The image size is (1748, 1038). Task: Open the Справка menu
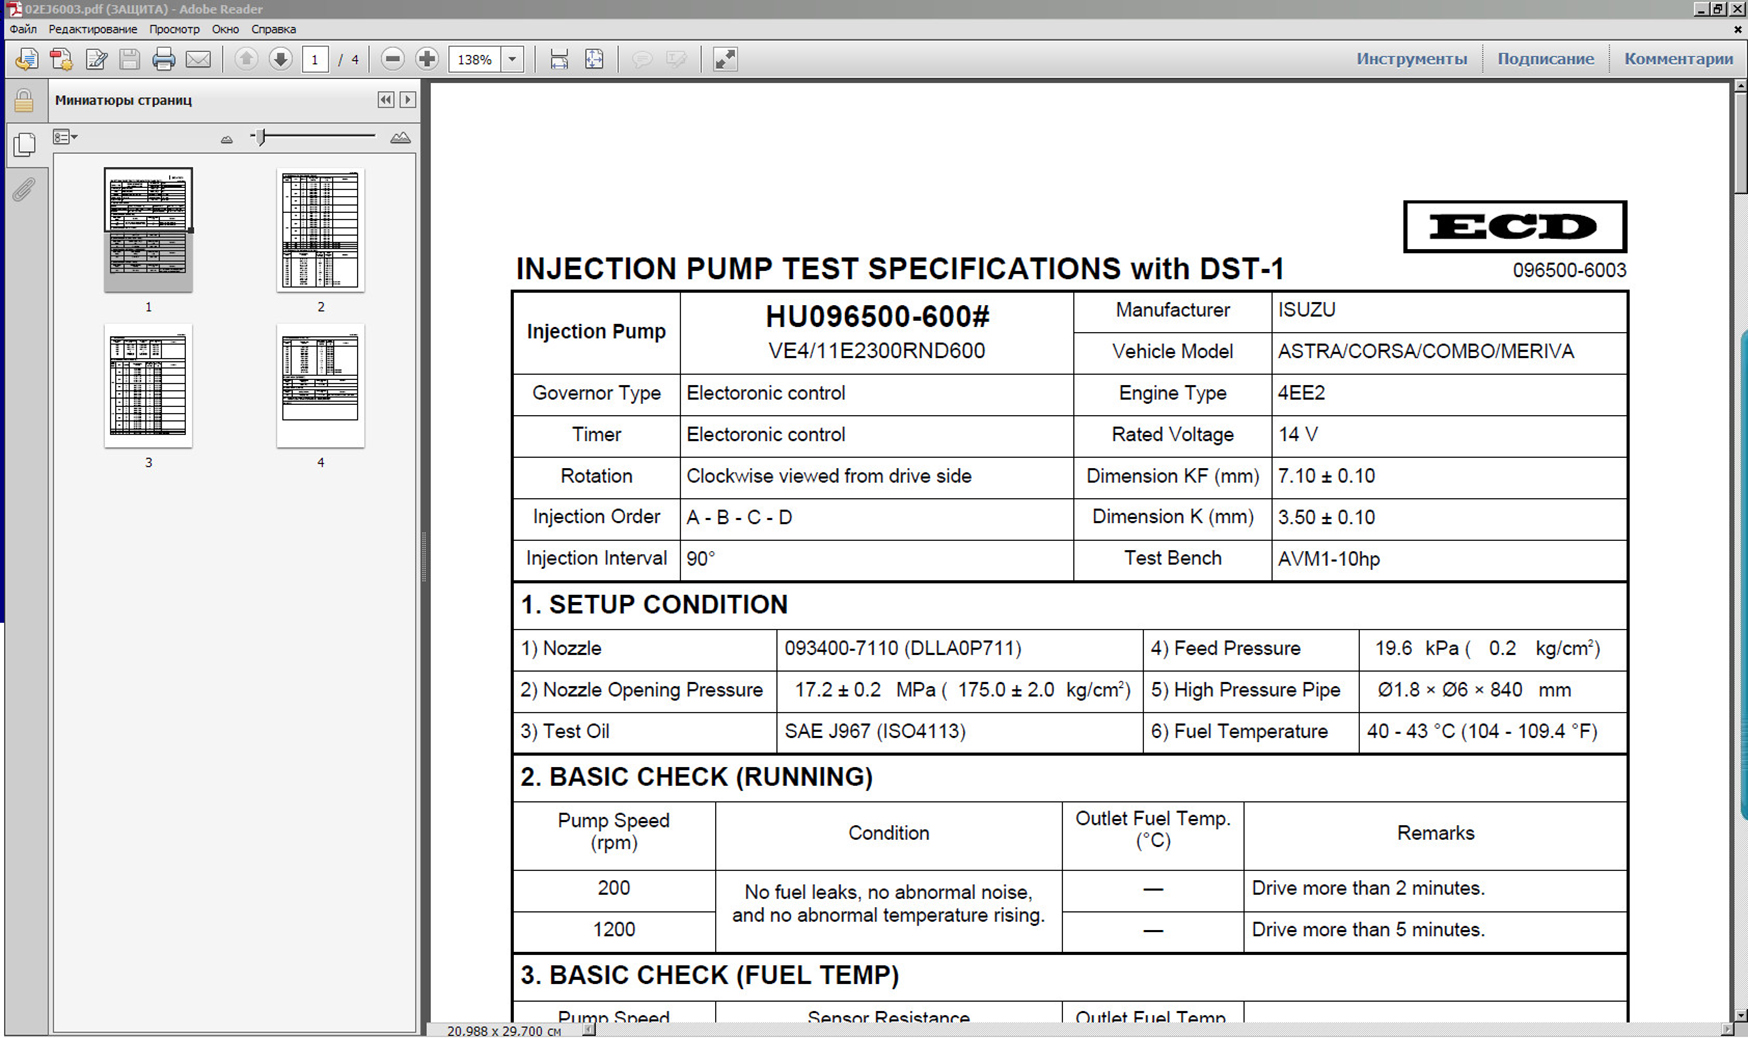273,29
